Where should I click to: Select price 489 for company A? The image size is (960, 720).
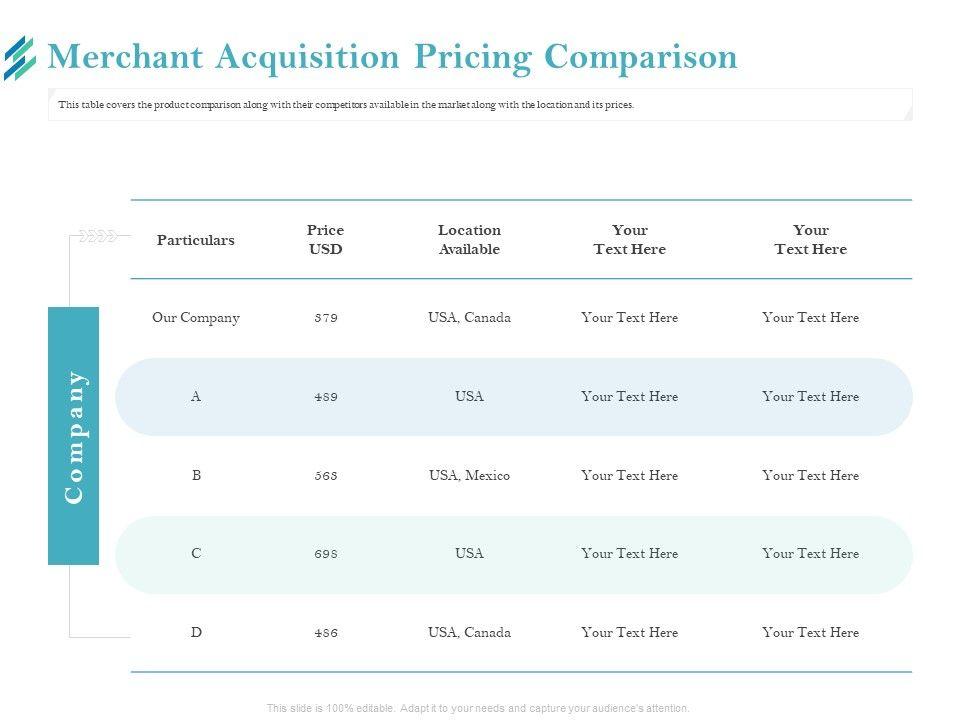coord(326,397)
